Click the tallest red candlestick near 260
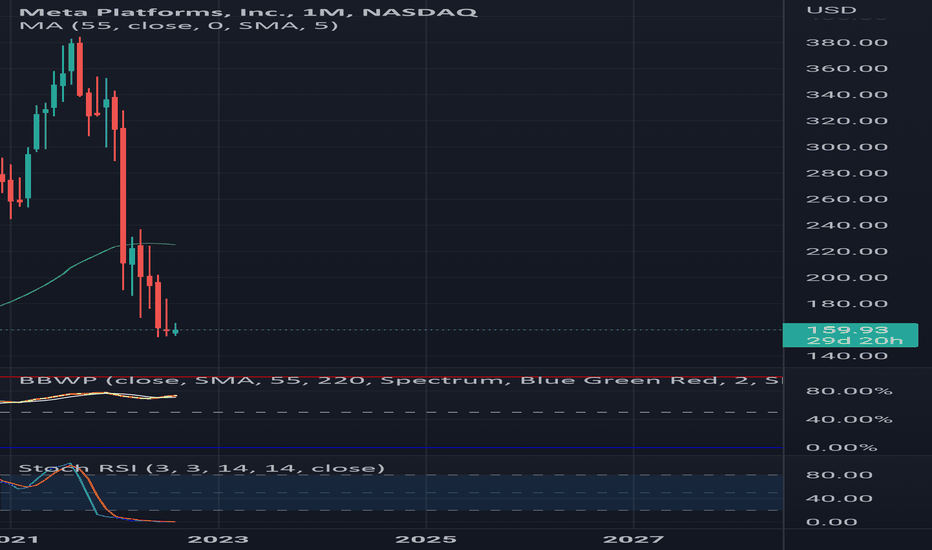932x550 pixels. pyautogui.click(x=123, y=196)
